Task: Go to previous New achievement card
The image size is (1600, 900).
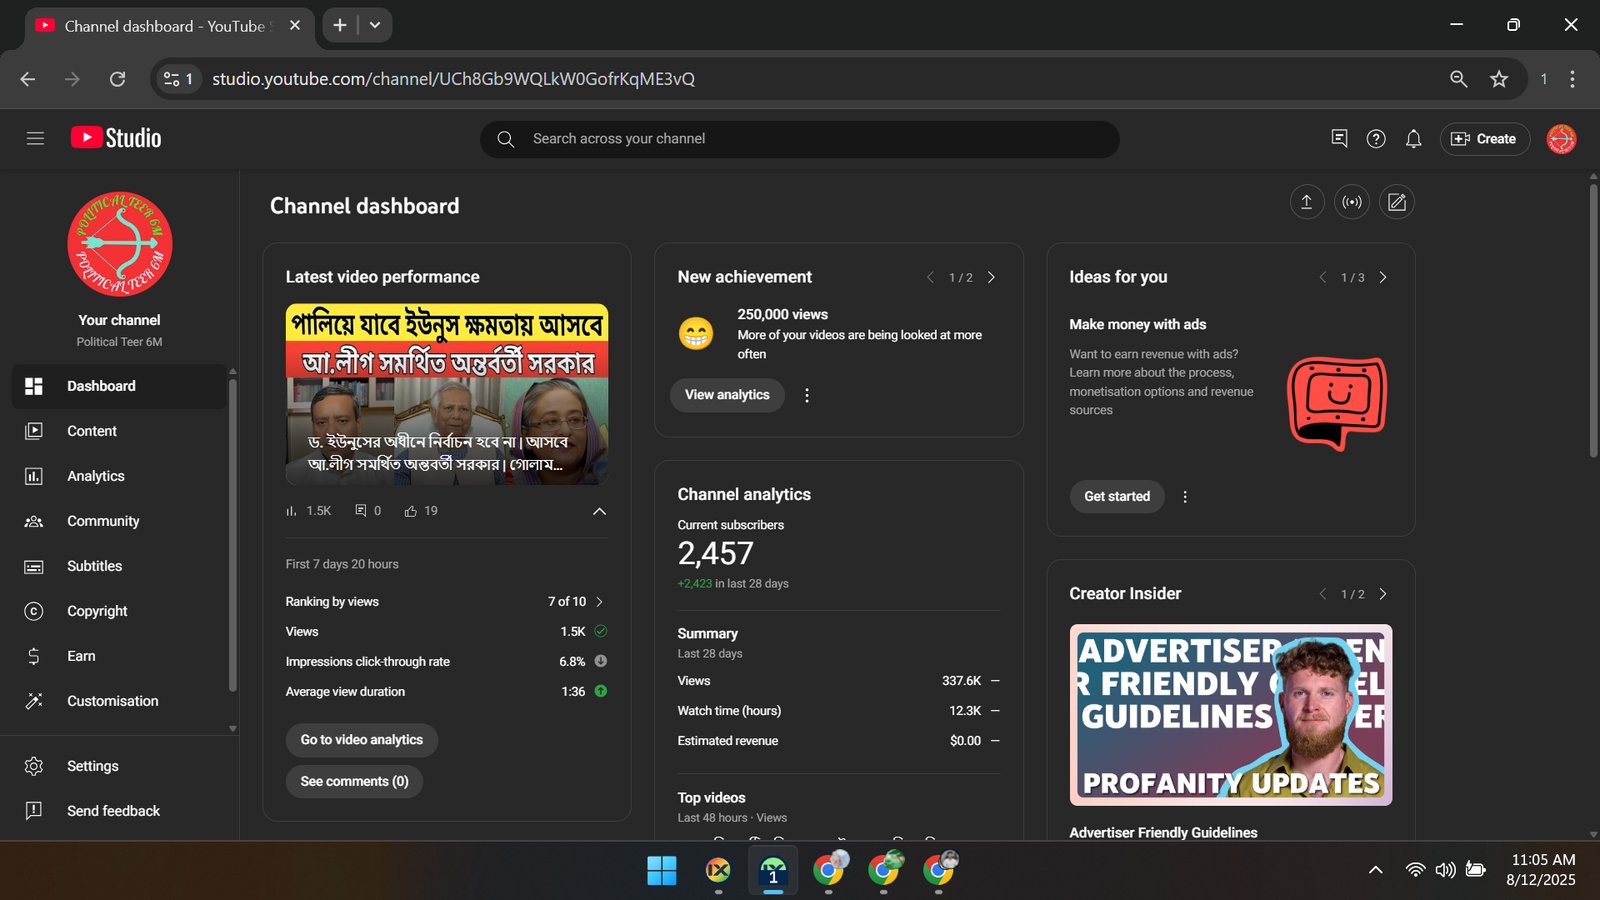Action: 930,277
